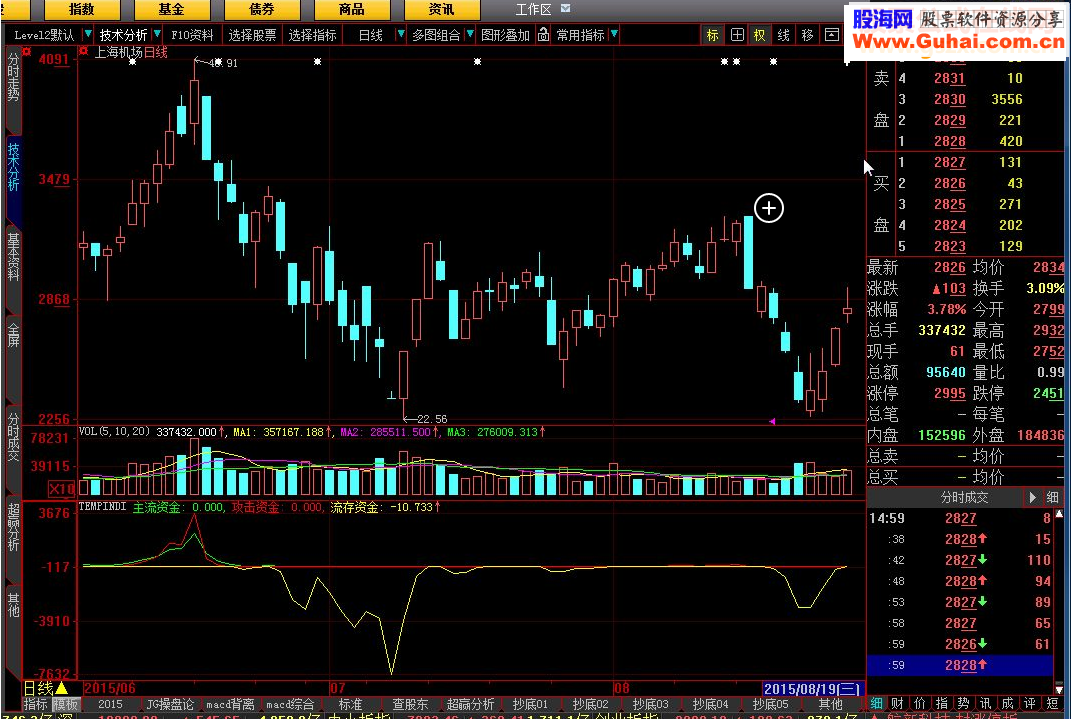Image resolution: width=1071 pixels, height=719 pixels.
Task: Select the highlighted :59 2828 trade row
Action: (960, 665)
